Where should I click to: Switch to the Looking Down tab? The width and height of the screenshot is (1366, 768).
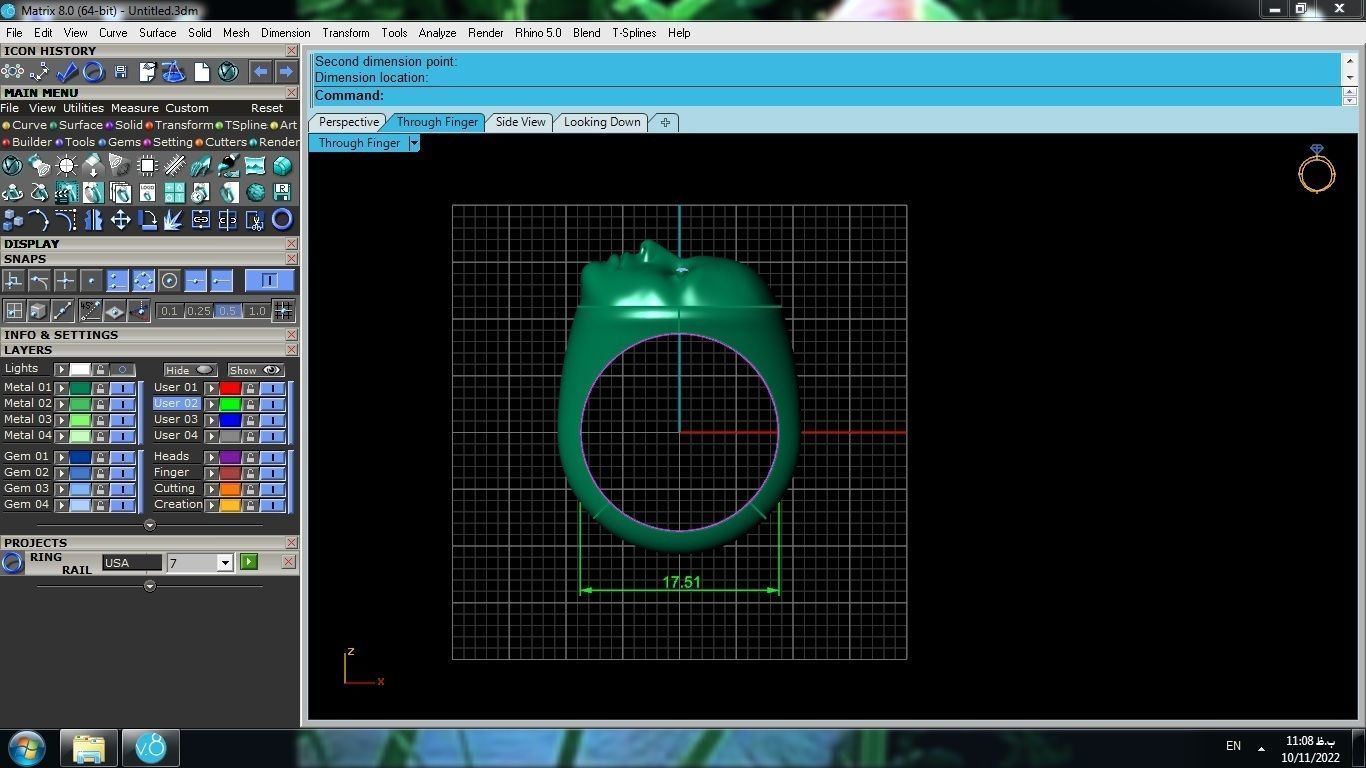[602, 122]
